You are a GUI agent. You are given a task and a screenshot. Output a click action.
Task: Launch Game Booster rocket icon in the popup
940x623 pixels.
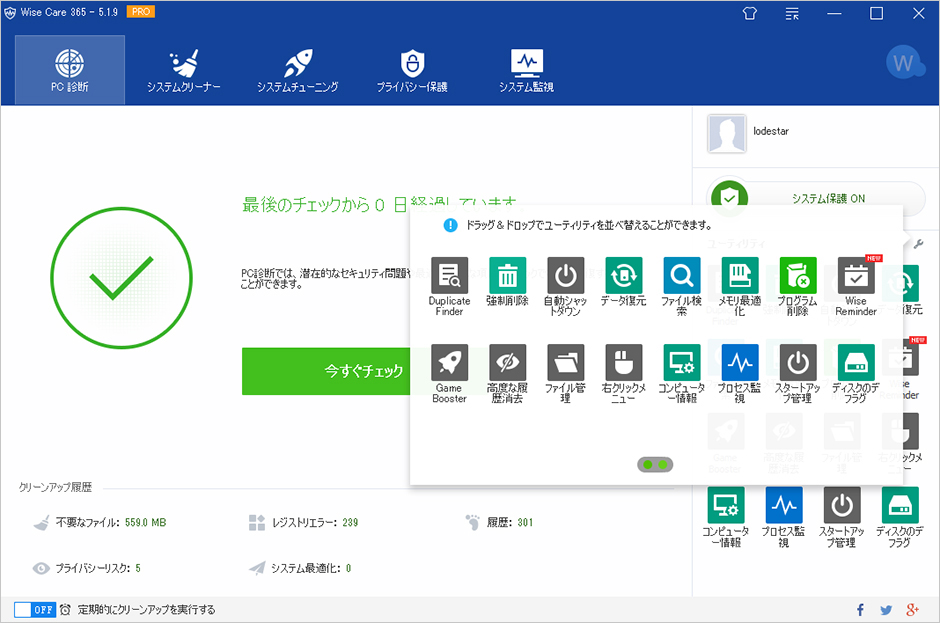click(449, 363)
